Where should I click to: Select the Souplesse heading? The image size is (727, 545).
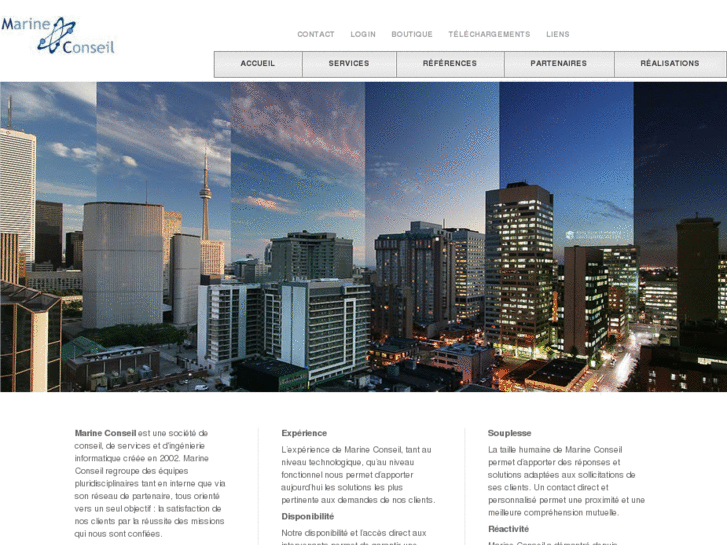510,433
